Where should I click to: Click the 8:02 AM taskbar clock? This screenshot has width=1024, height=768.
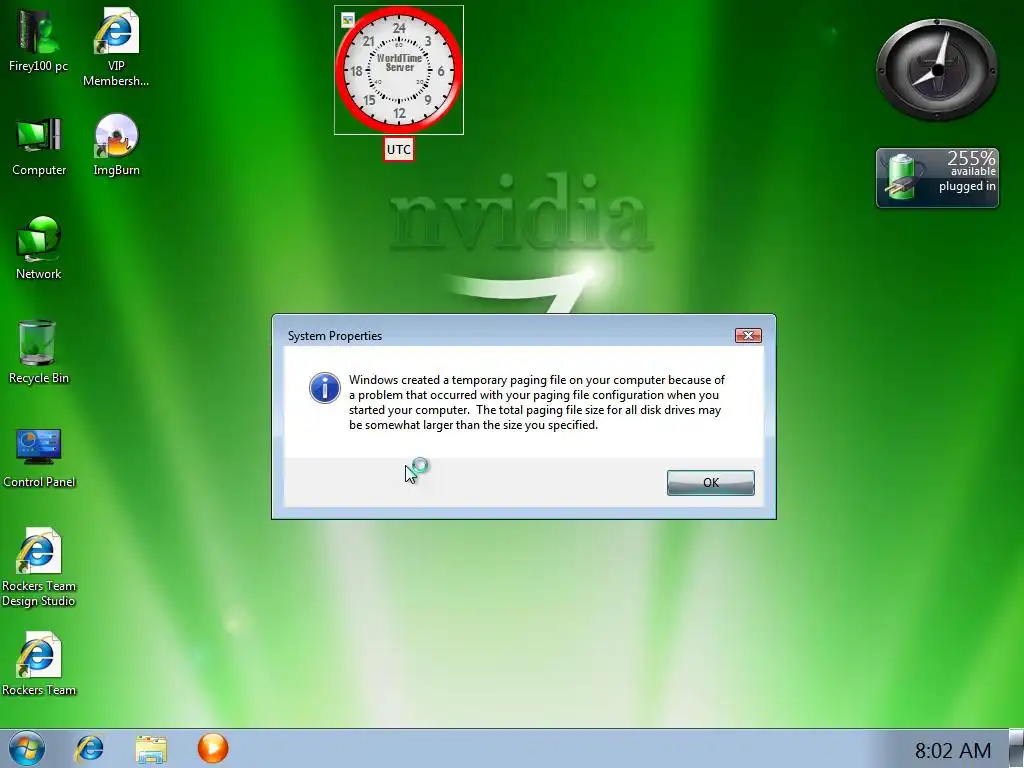[x=953, y=750]
